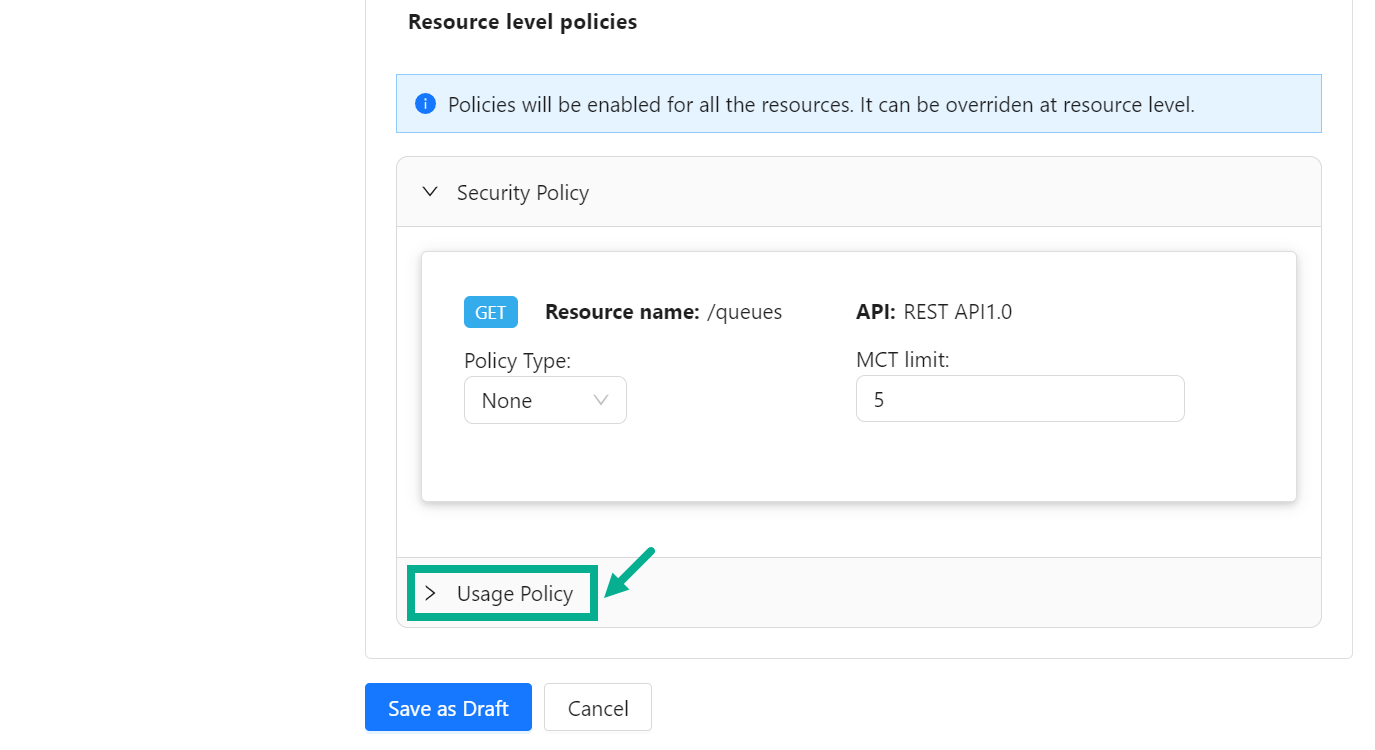
Task: Select the /queues resource name text
Action: [x=744, y=312]
